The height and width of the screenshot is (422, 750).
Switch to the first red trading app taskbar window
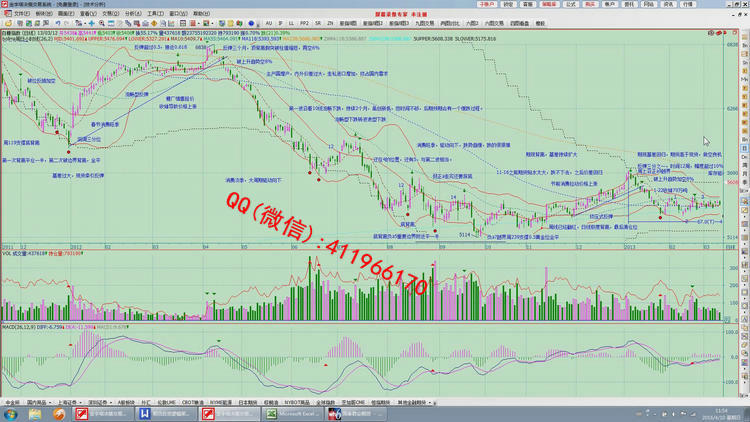103,414
